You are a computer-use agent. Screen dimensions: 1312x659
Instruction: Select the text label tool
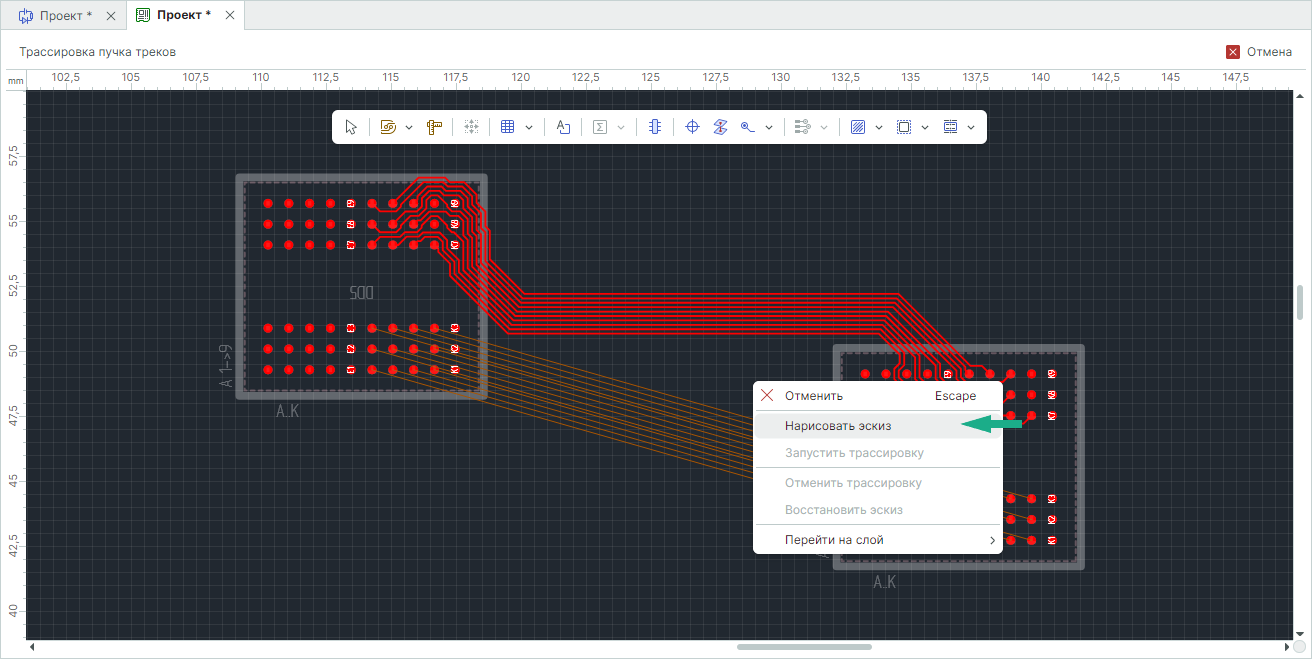tap(563, 127)
